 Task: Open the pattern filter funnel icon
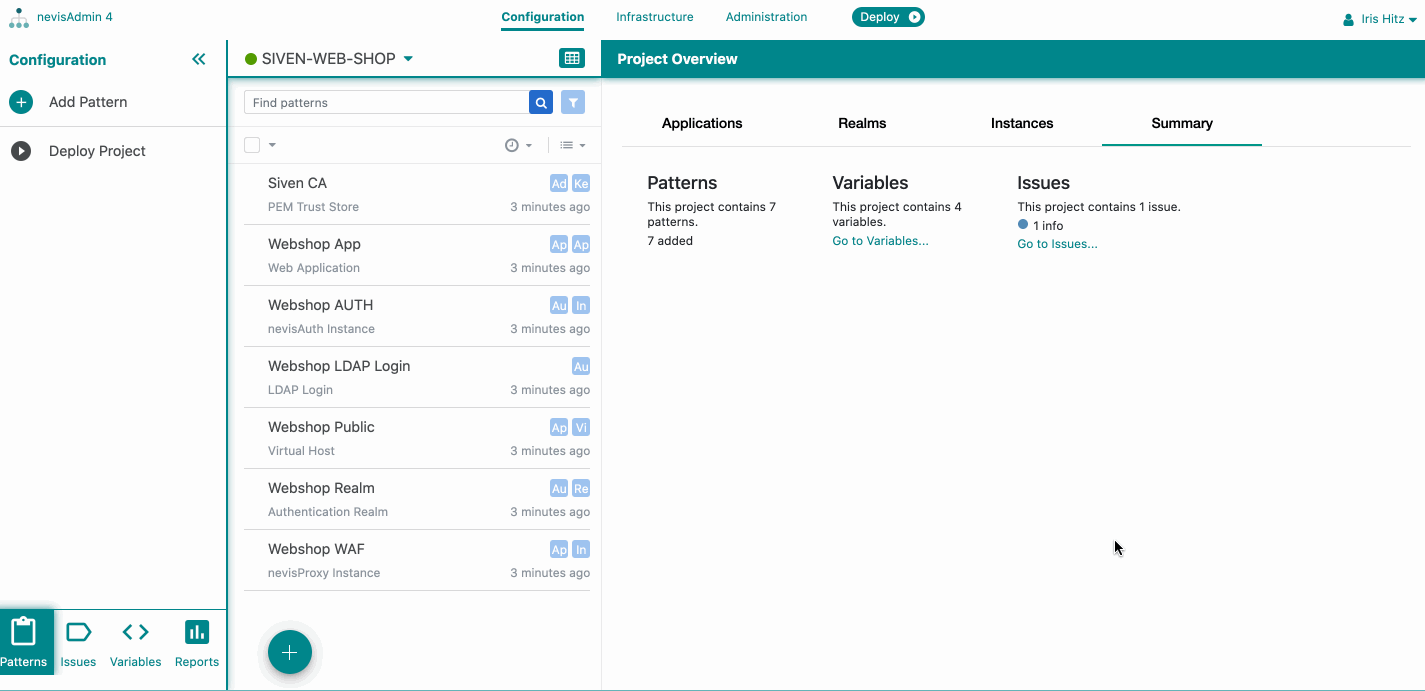click(573, 102)
